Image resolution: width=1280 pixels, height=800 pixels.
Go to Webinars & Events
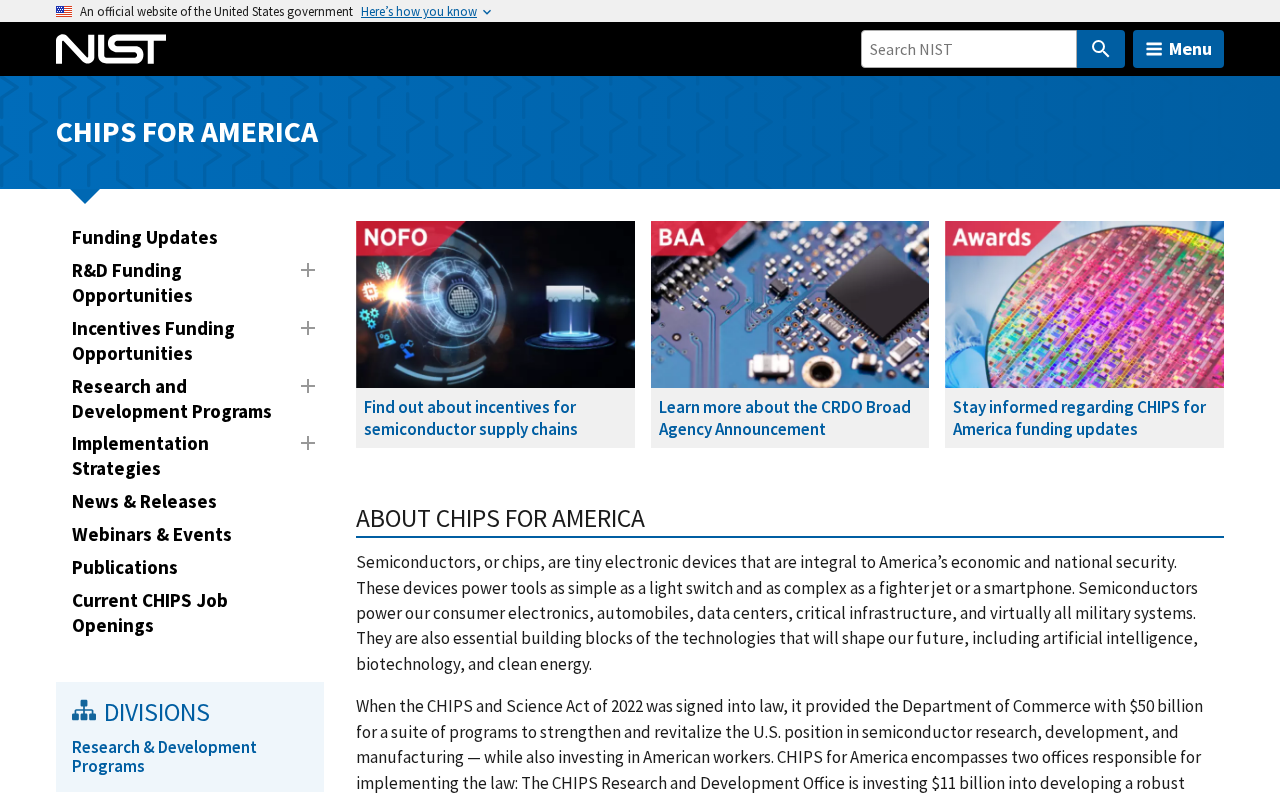[152, 534]
